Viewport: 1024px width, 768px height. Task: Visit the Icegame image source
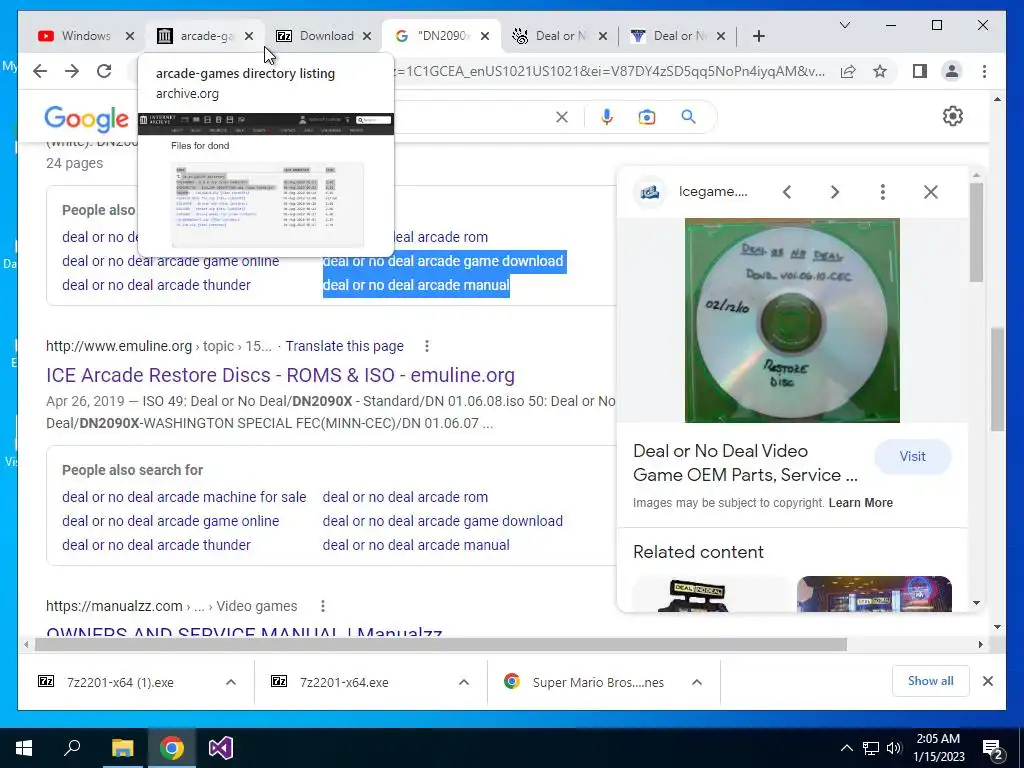click(912, 456)
